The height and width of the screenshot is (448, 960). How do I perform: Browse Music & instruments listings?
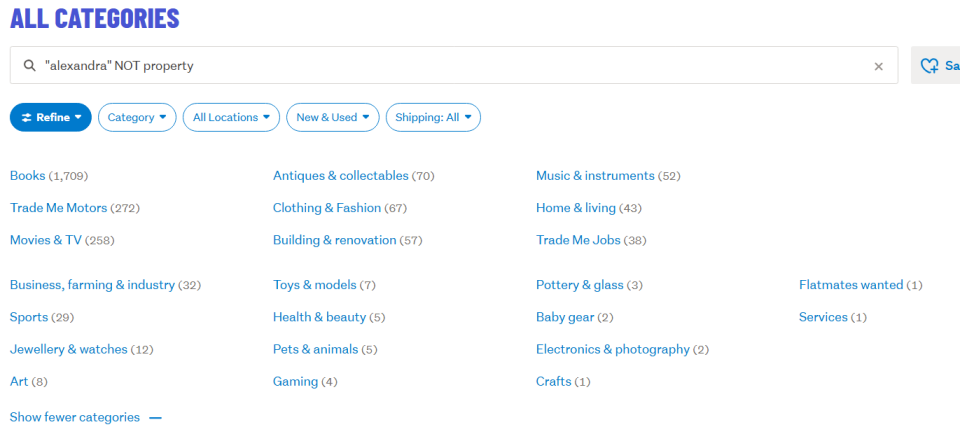click(595, 176)
